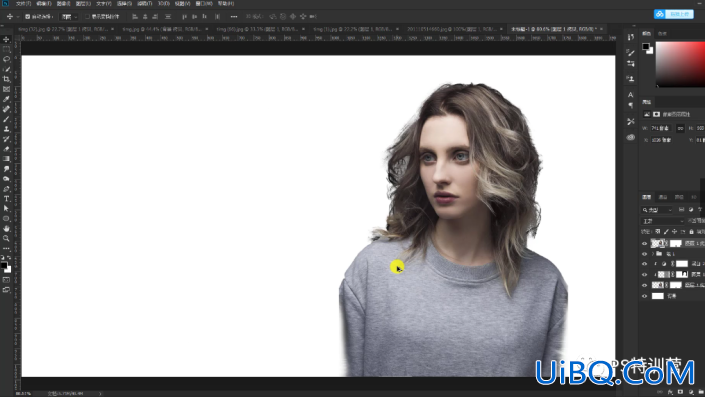Toggle lock image pixels brush icon
This screenshot has height=397, width=705.
pos(666,232)
